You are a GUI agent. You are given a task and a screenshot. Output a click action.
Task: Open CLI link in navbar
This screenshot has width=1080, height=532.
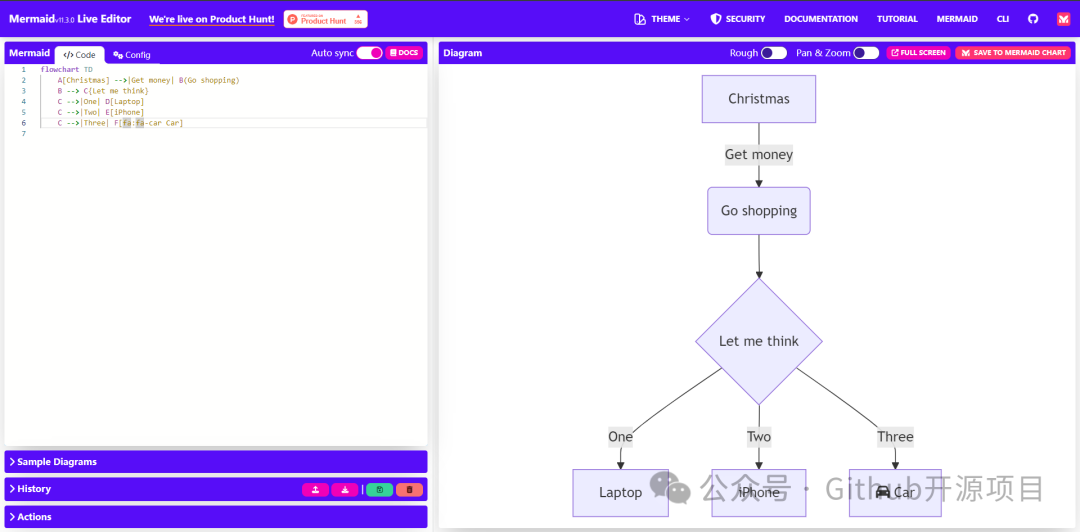1003,19
